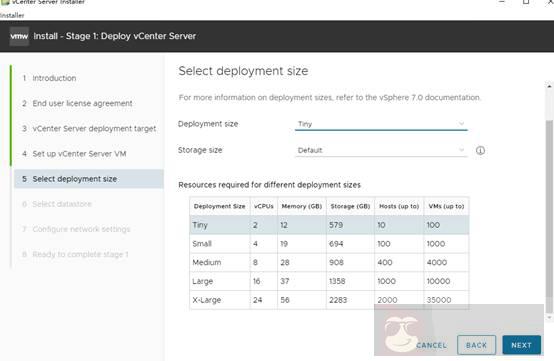Select step 5 Select deployment size
Viewport: 554px width, 361px height.
click(89, 179)
